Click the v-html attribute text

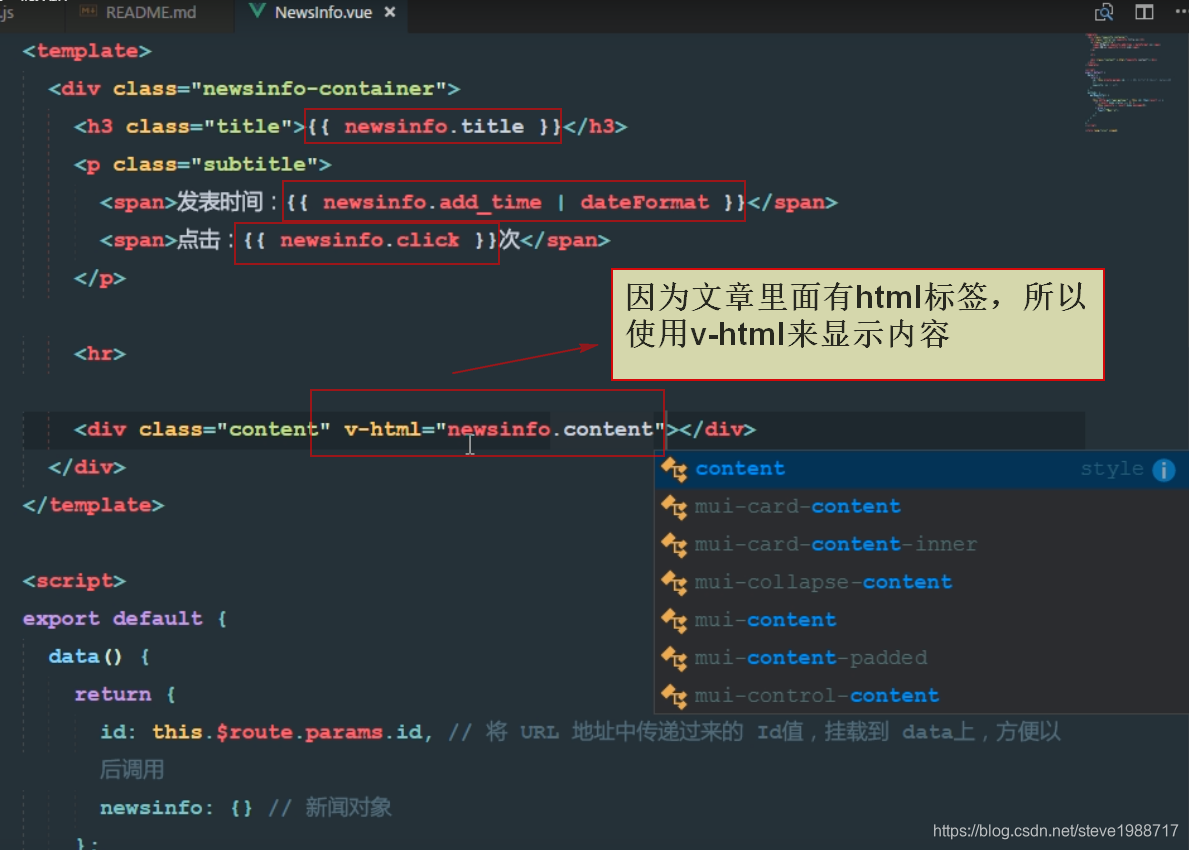click(x=382, y=429)
